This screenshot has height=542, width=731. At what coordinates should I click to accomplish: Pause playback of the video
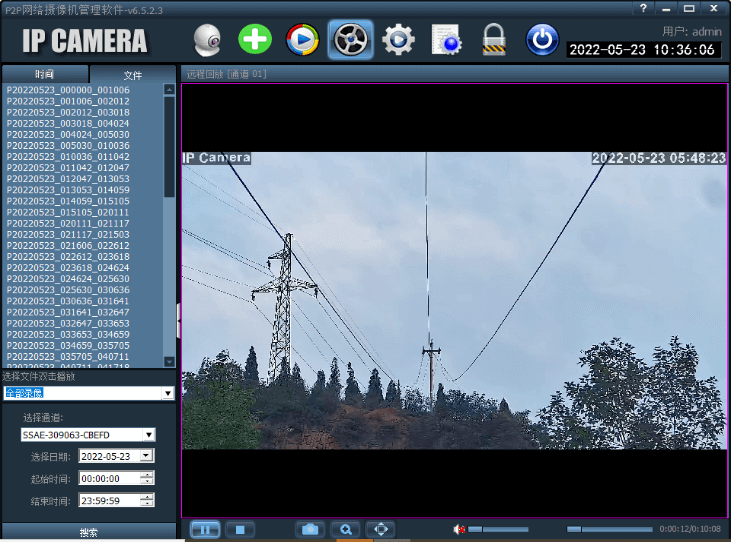tap(204, 529)
